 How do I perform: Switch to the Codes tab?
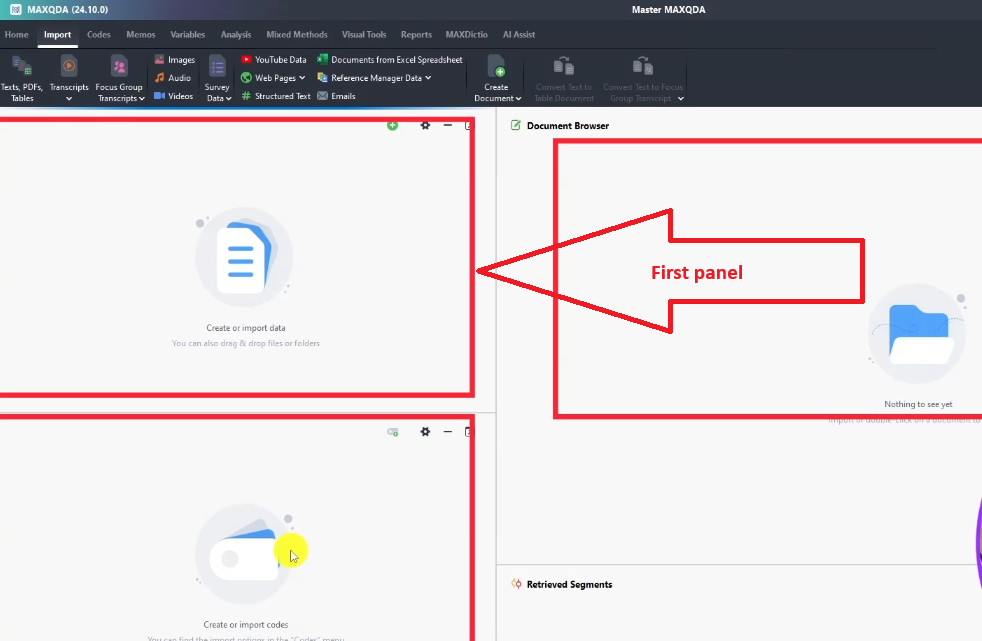(99, 35)
